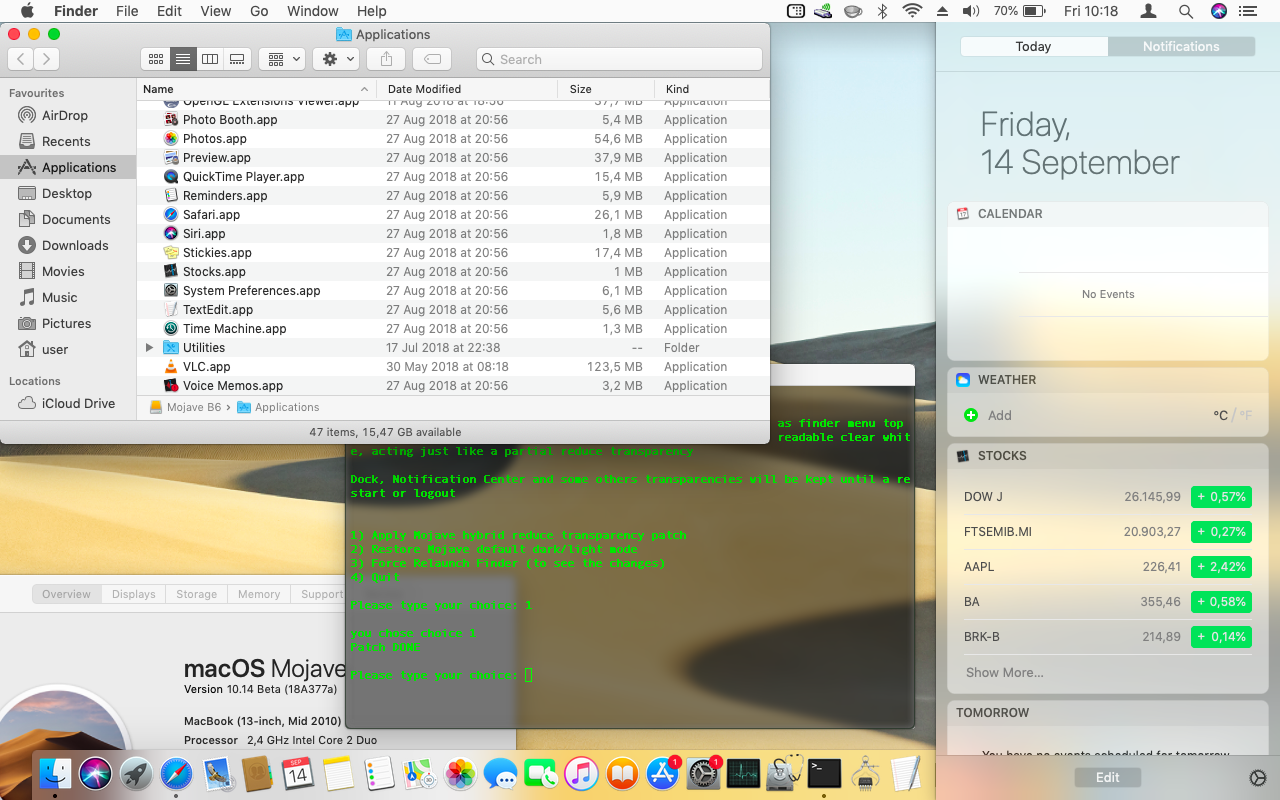The width and height of the screenshot is (1280, 800).
Task: Open the fast user switching menu
Action: [1149, 11]
